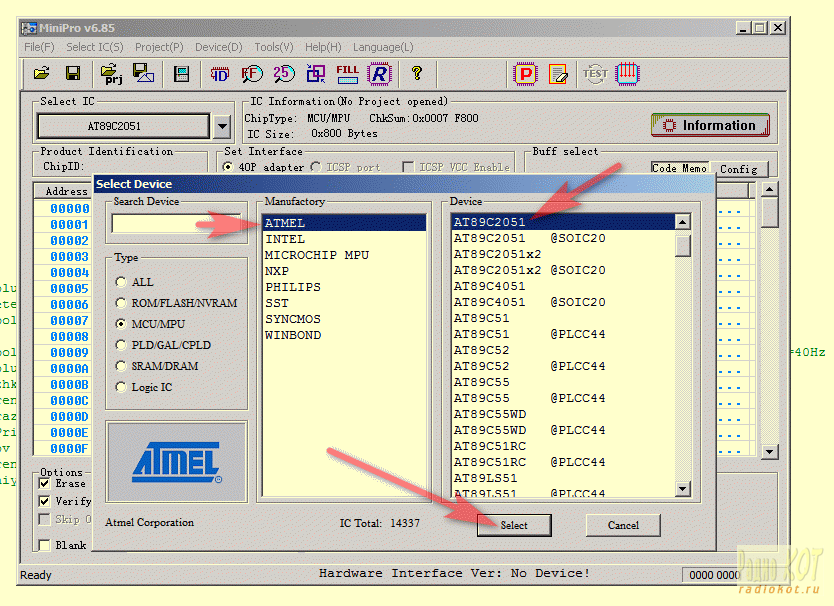Expand the Select IC dropdown arrow
Image resolution: width=834 pixels, height=606 pixels.
[222, 127]
